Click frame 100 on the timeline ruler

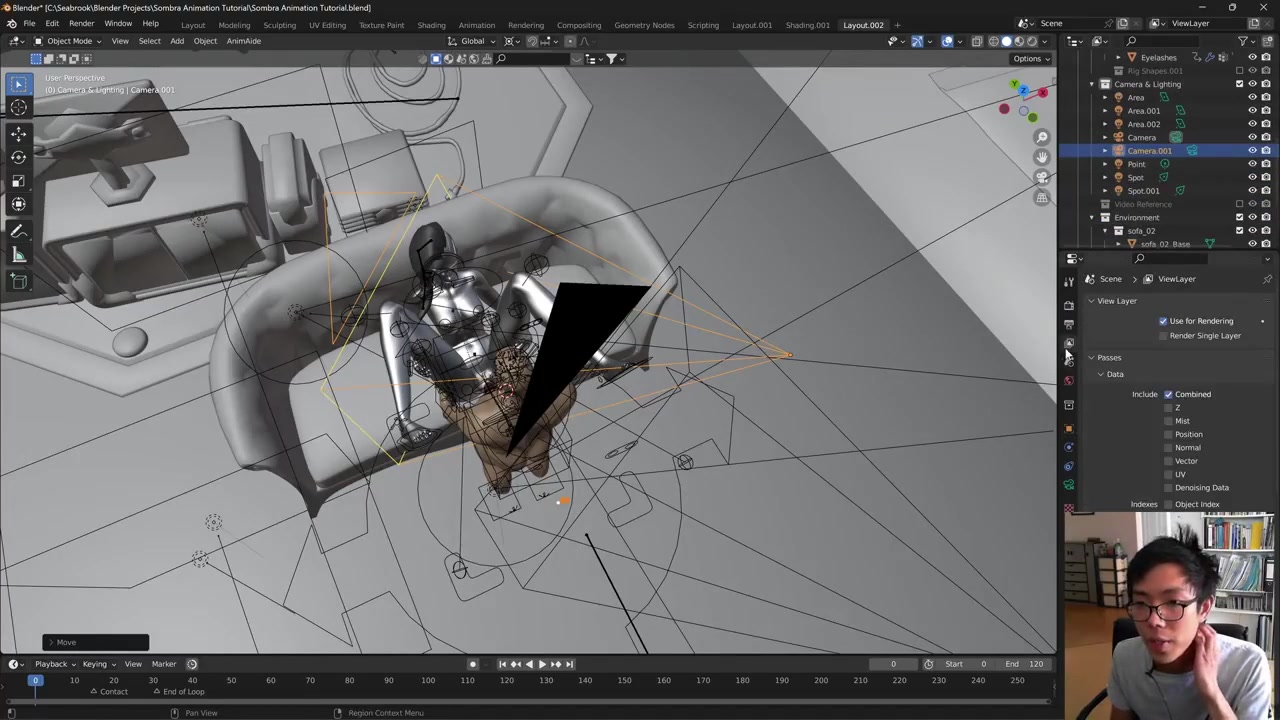[x=428, y=680]
